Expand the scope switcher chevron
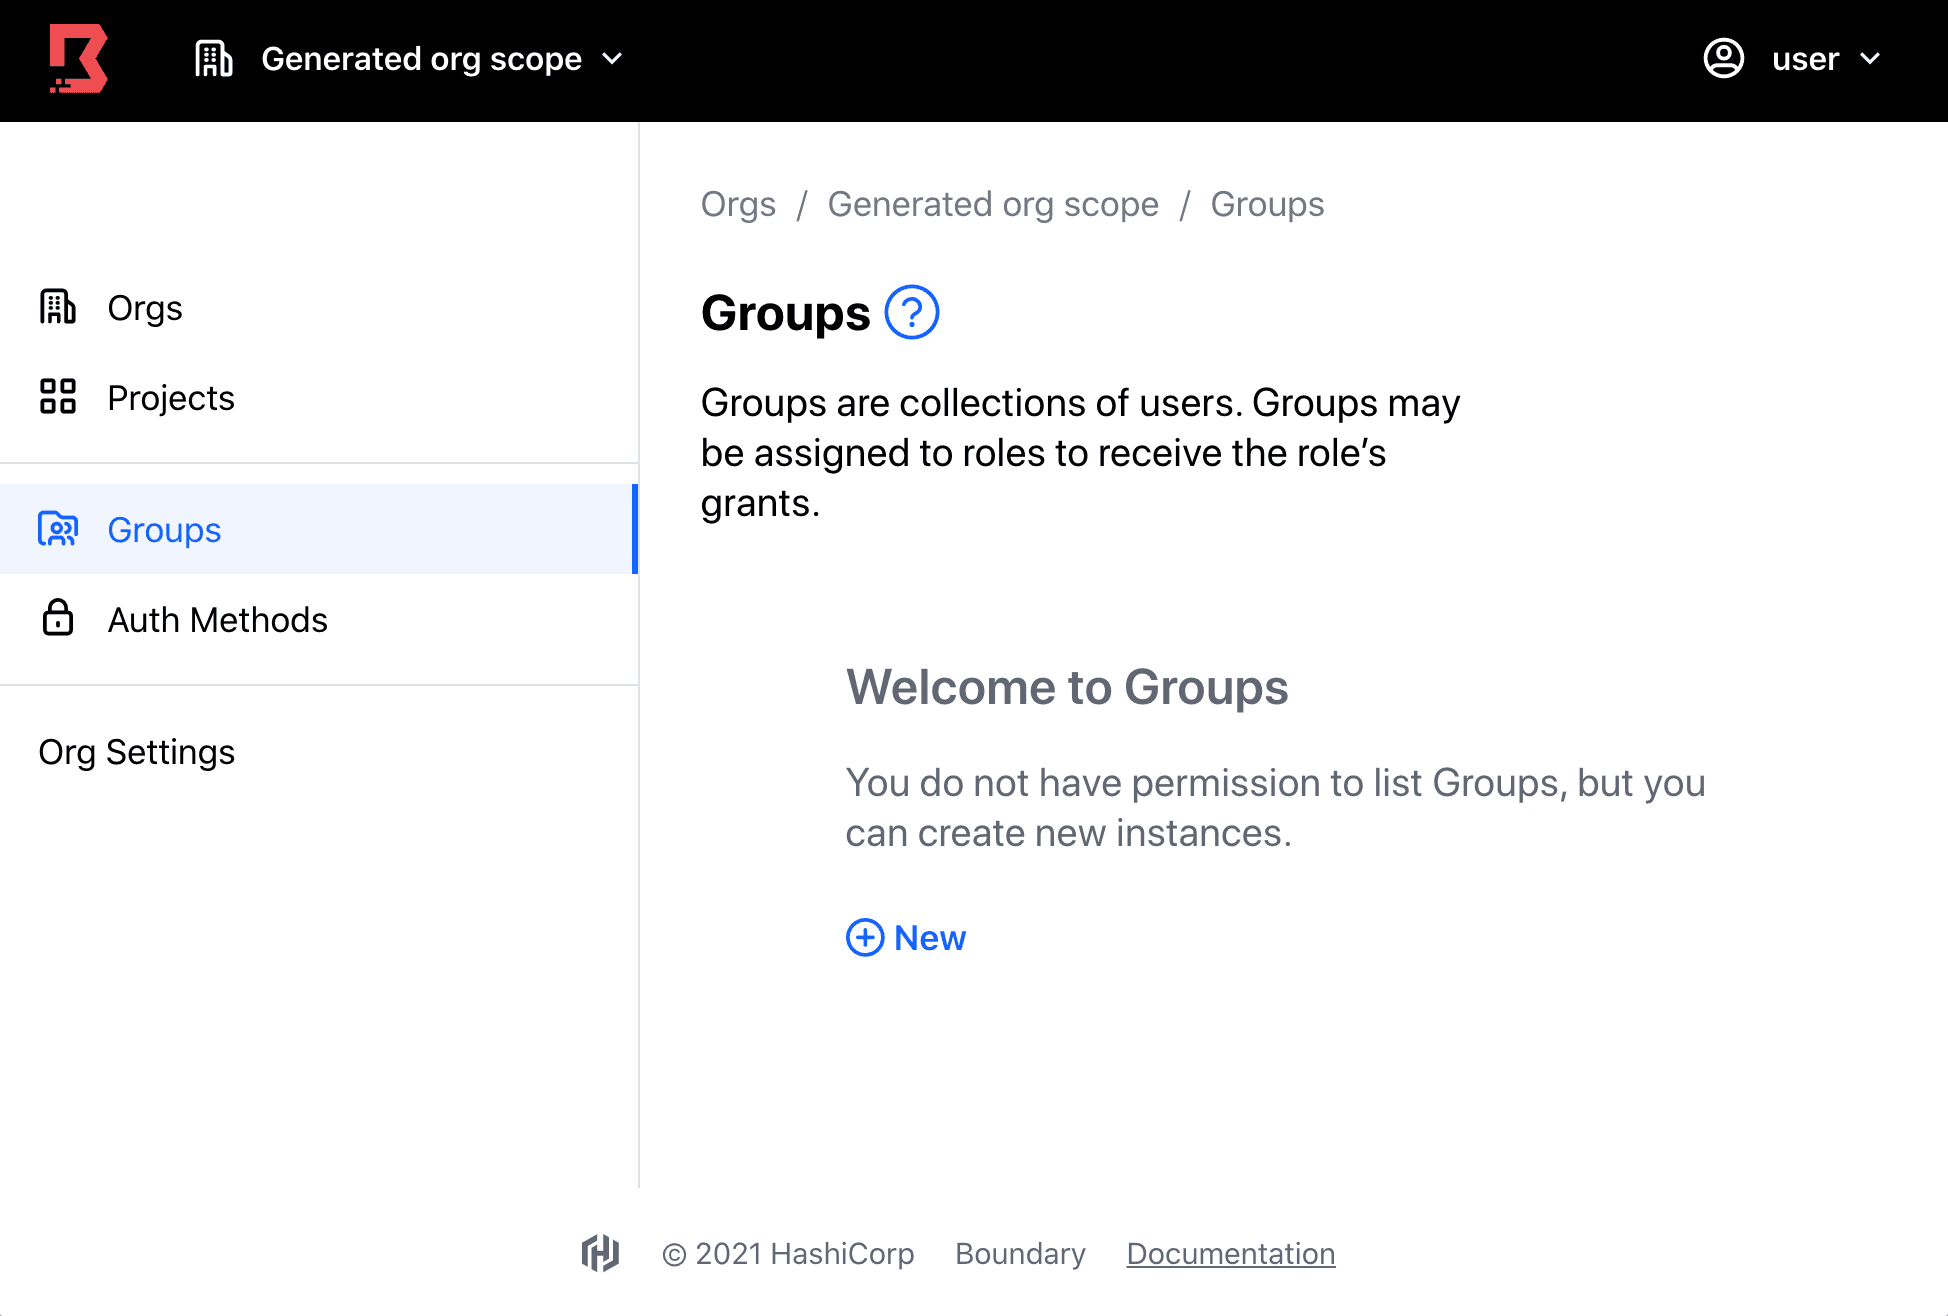The width and height of the screenshot is (1948, 1316). click(x=613, y=59)
